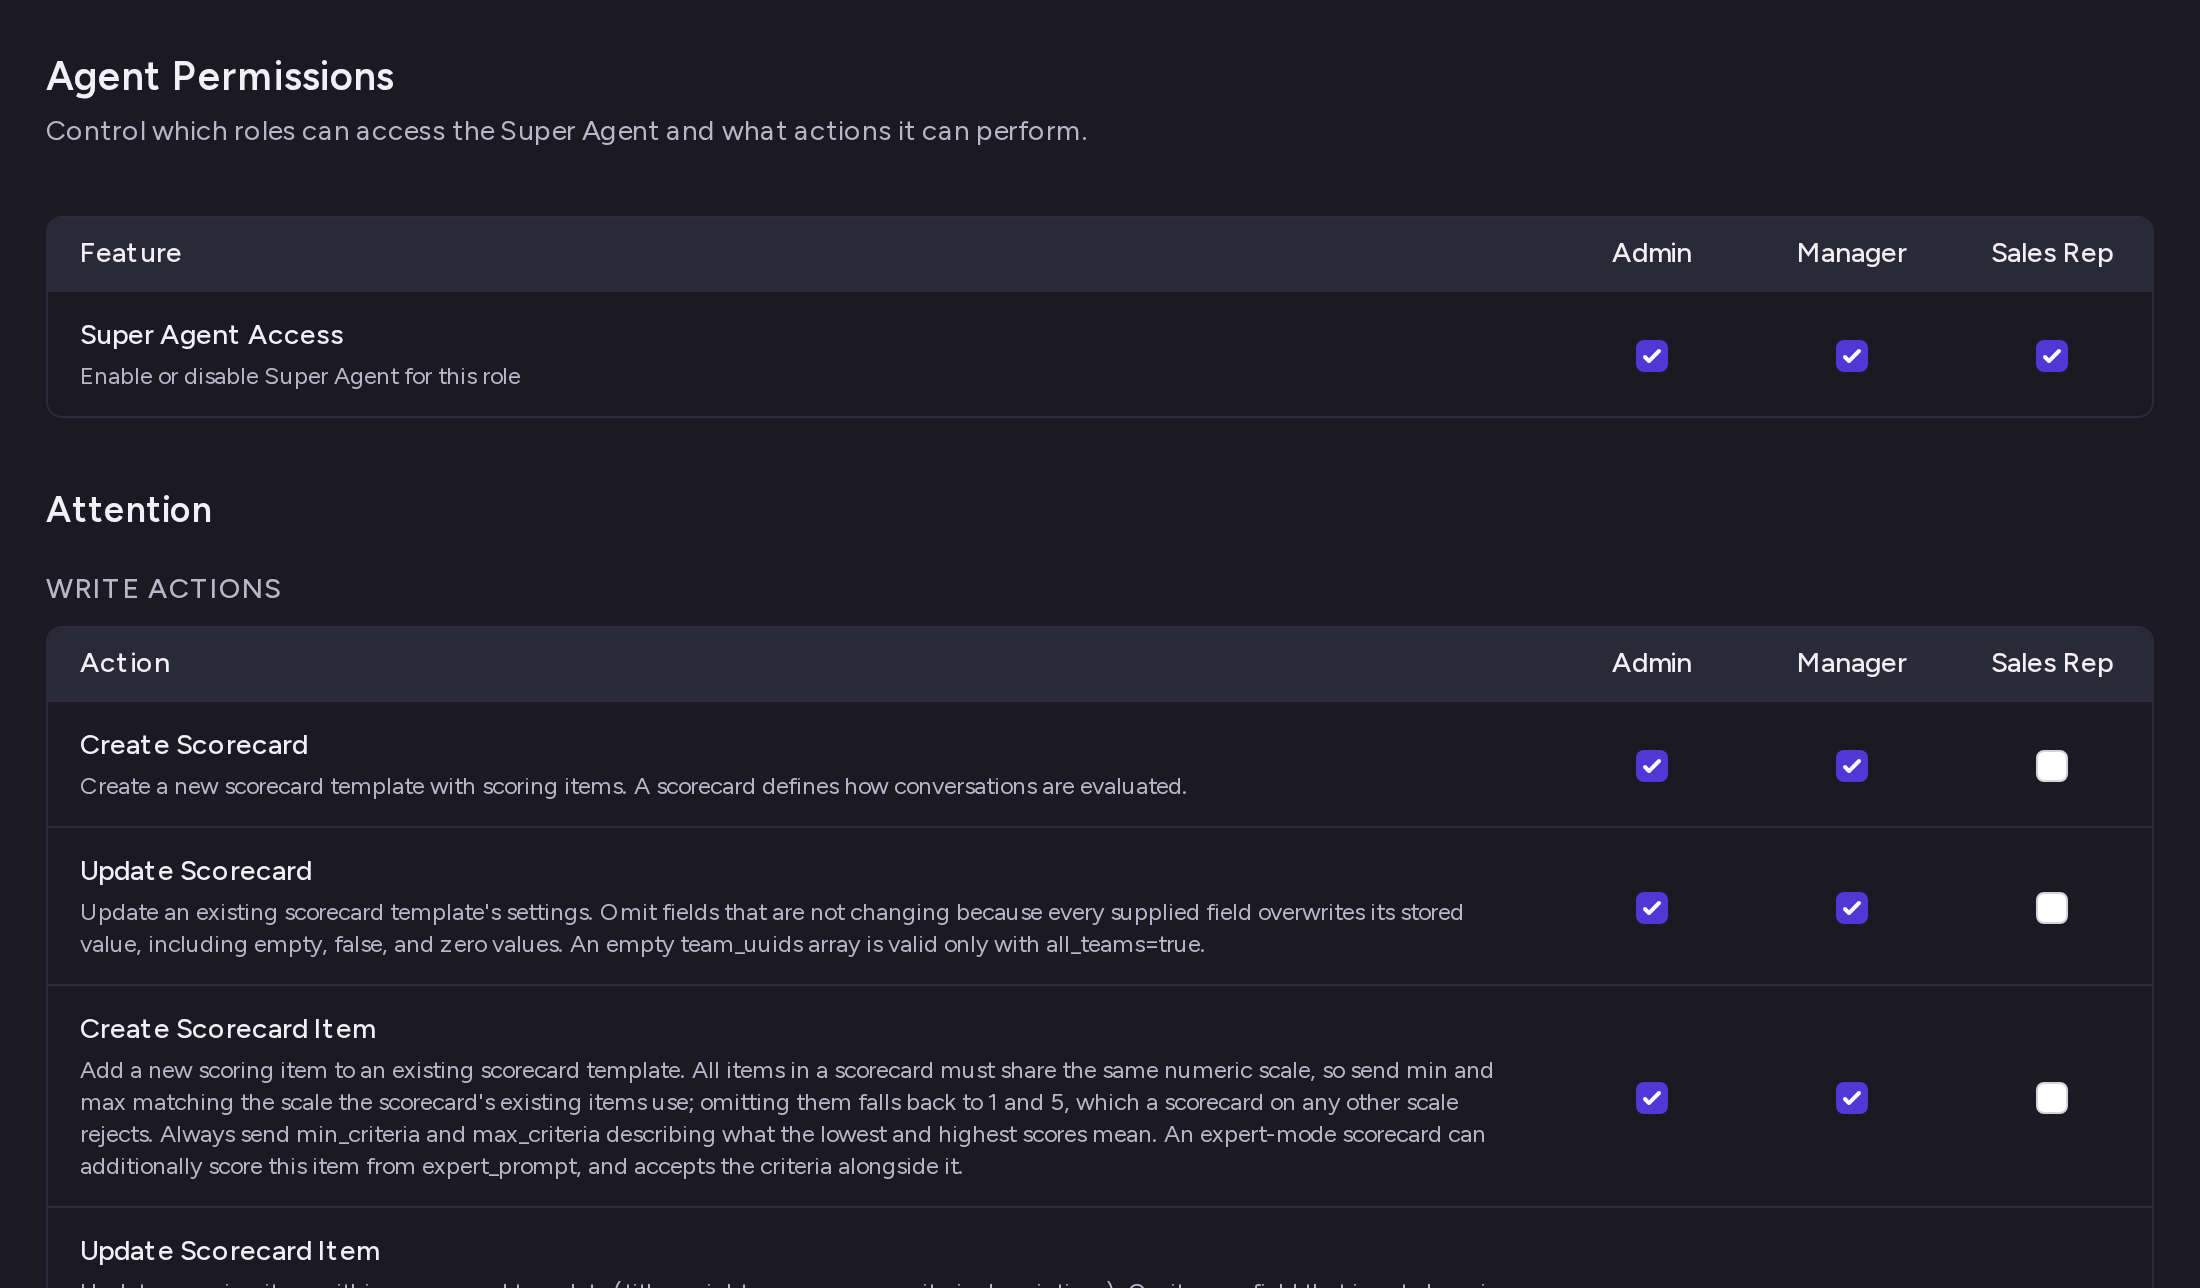
Task: Click the Action column header
Action: pyautogui.click(x=125, y=663)
